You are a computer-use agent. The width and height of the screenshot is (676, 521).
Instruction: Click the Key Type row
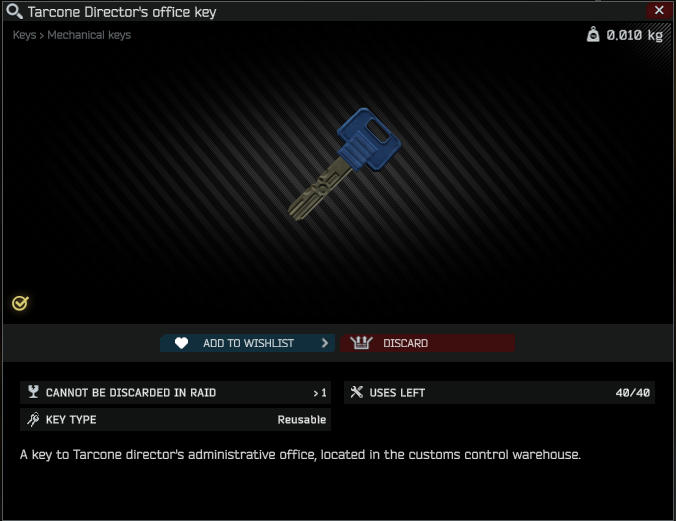175,419
